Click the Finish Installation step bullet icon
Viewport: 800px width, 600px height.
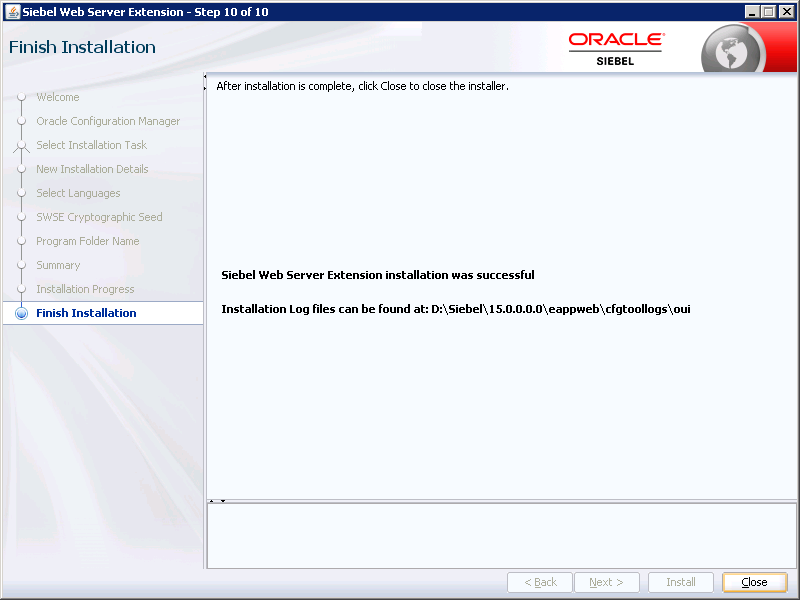pos(21,313)
